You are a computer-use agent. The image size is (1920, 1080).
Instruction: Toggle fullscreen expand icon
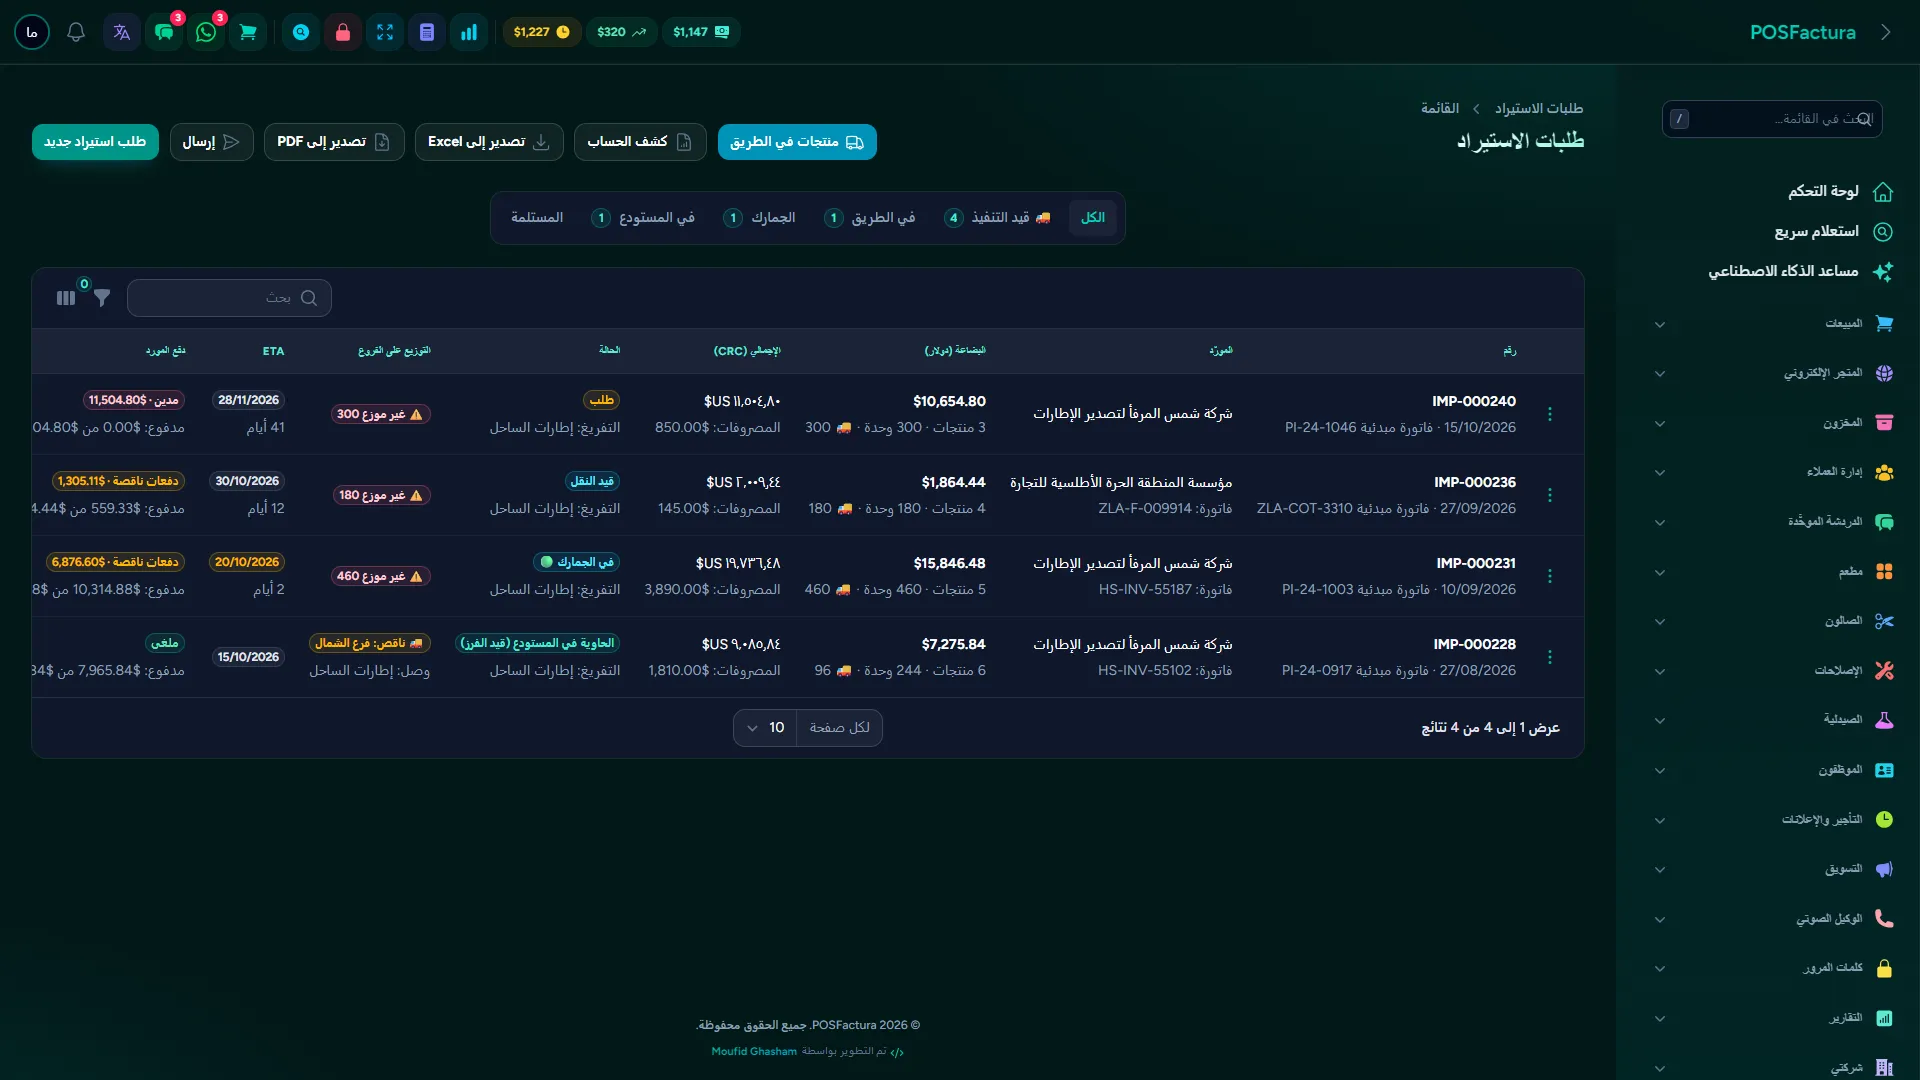click(385, 32)
